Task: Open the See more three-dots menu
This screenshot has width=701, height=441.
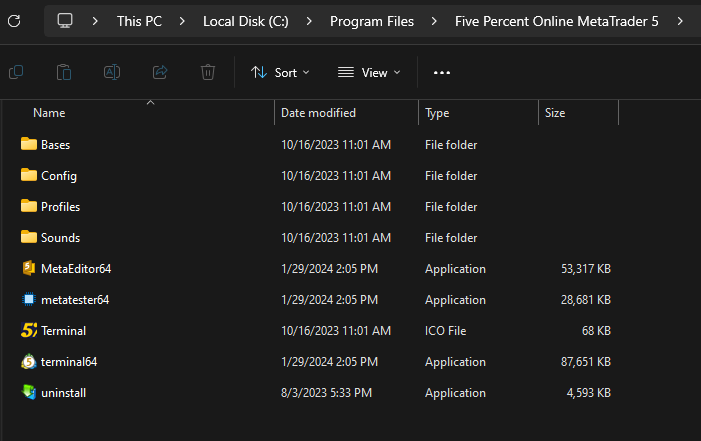Action: pyautogui.click(x=442, y=72)
